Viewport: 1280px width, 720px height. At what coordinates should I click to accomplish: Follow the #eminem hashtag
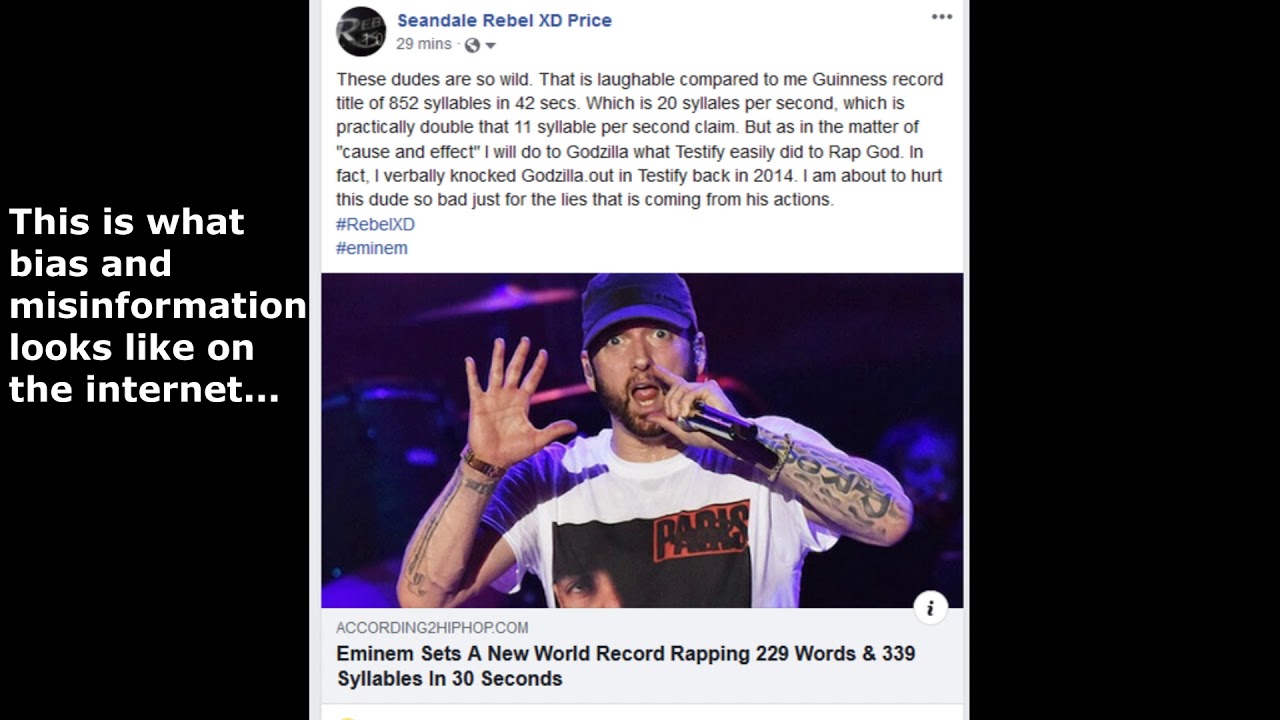pos(372,248)
